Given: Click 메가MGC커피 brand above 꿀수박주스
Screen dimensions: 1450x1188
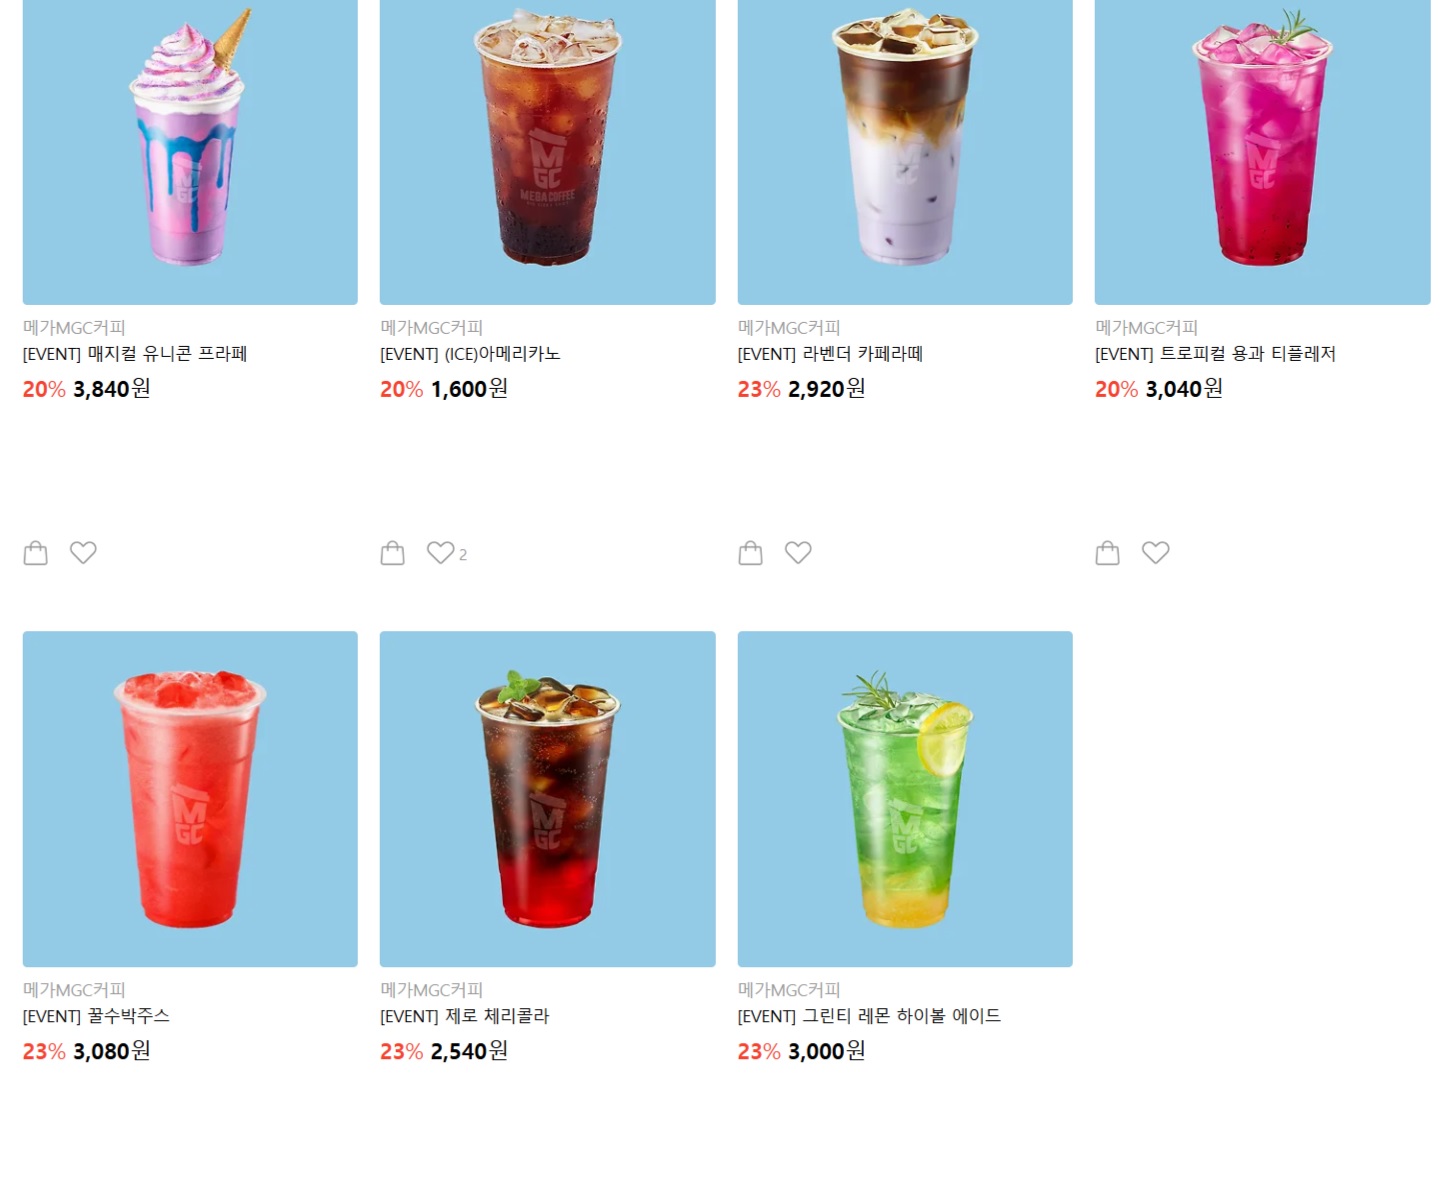Looking at the screenshot, I should pos(74,990).
